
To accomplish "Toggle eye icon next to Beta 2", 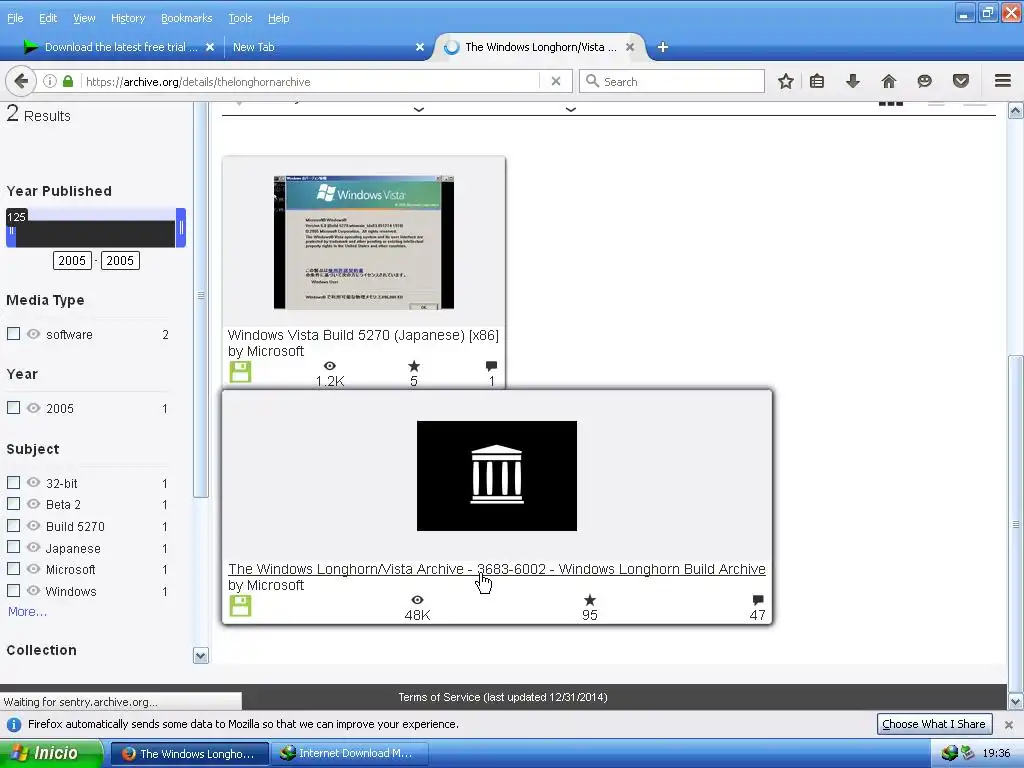I will pos(33,504).
